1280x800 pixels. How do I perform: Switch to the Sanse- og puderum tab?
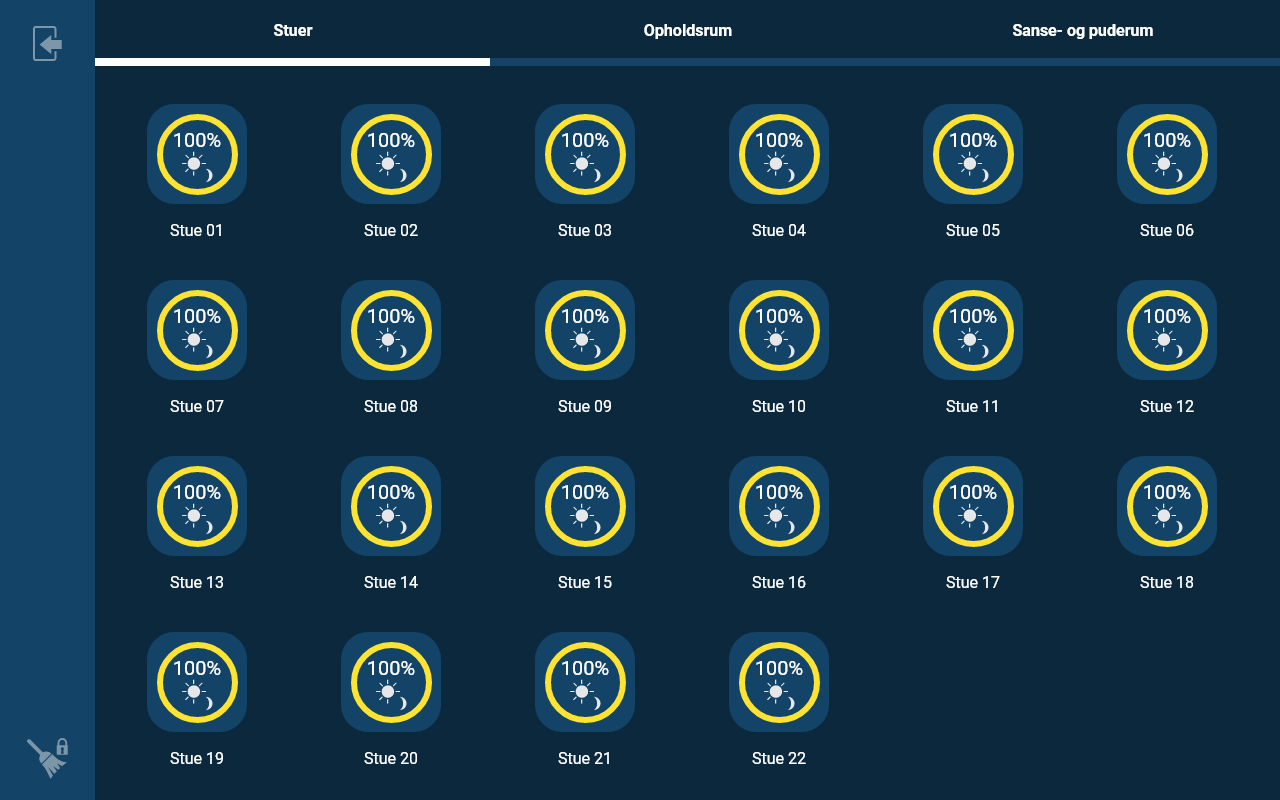coord(1082,31)
